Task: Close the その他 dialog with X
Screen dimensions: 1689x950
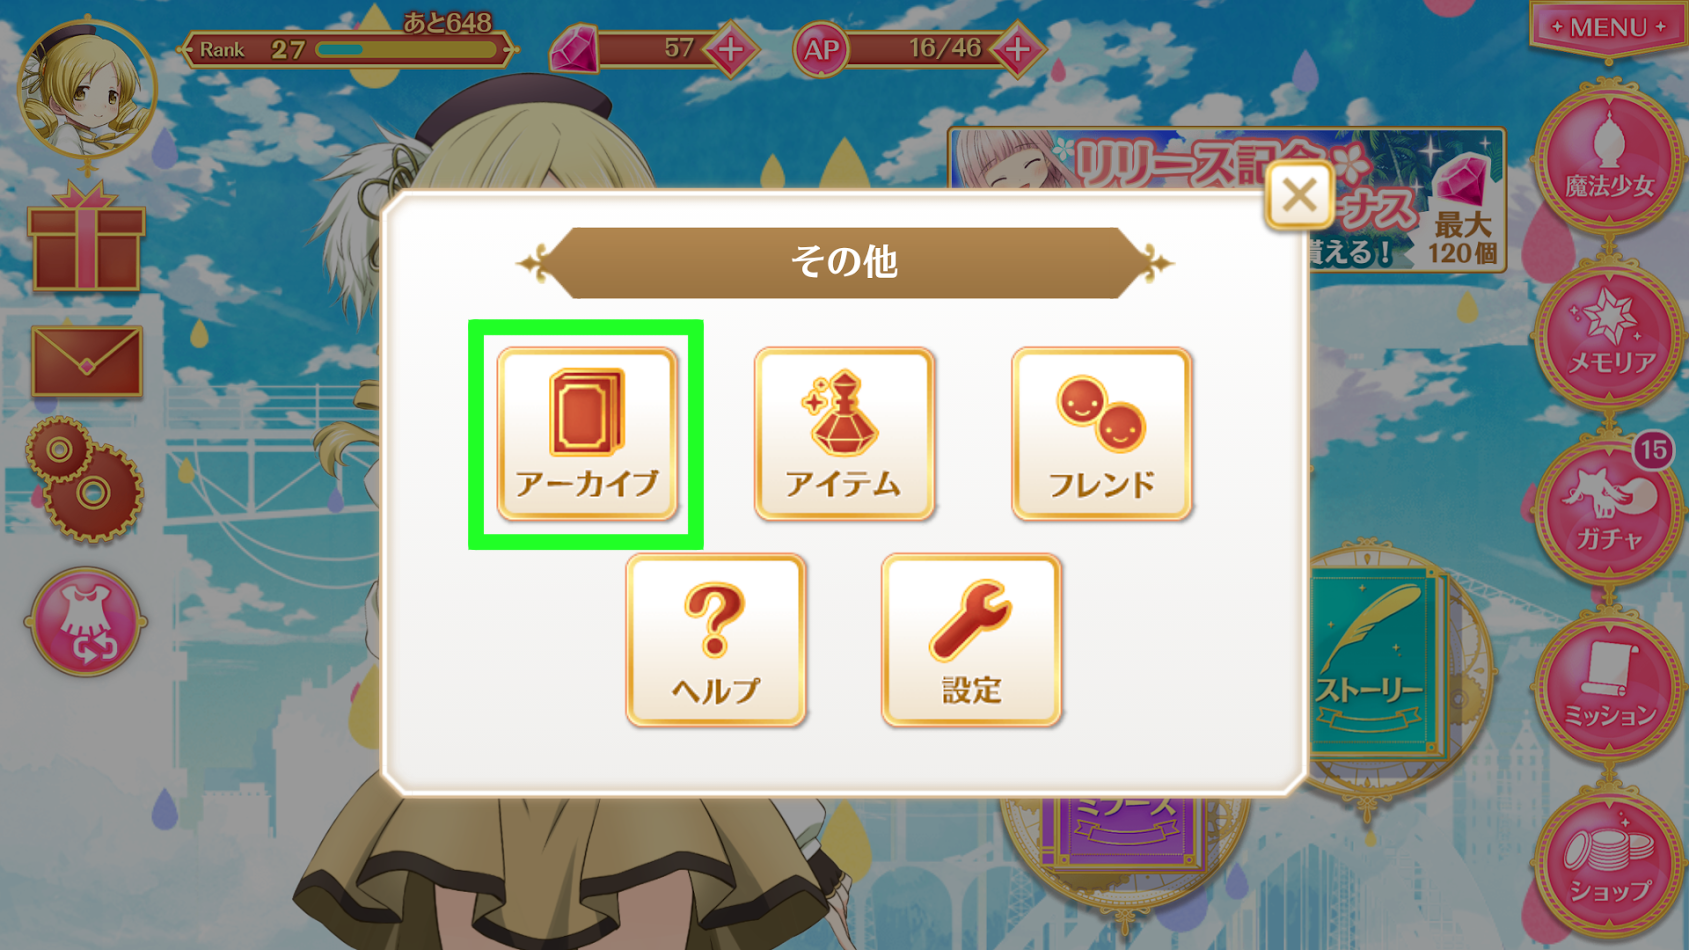Action: coord(1299,195)
